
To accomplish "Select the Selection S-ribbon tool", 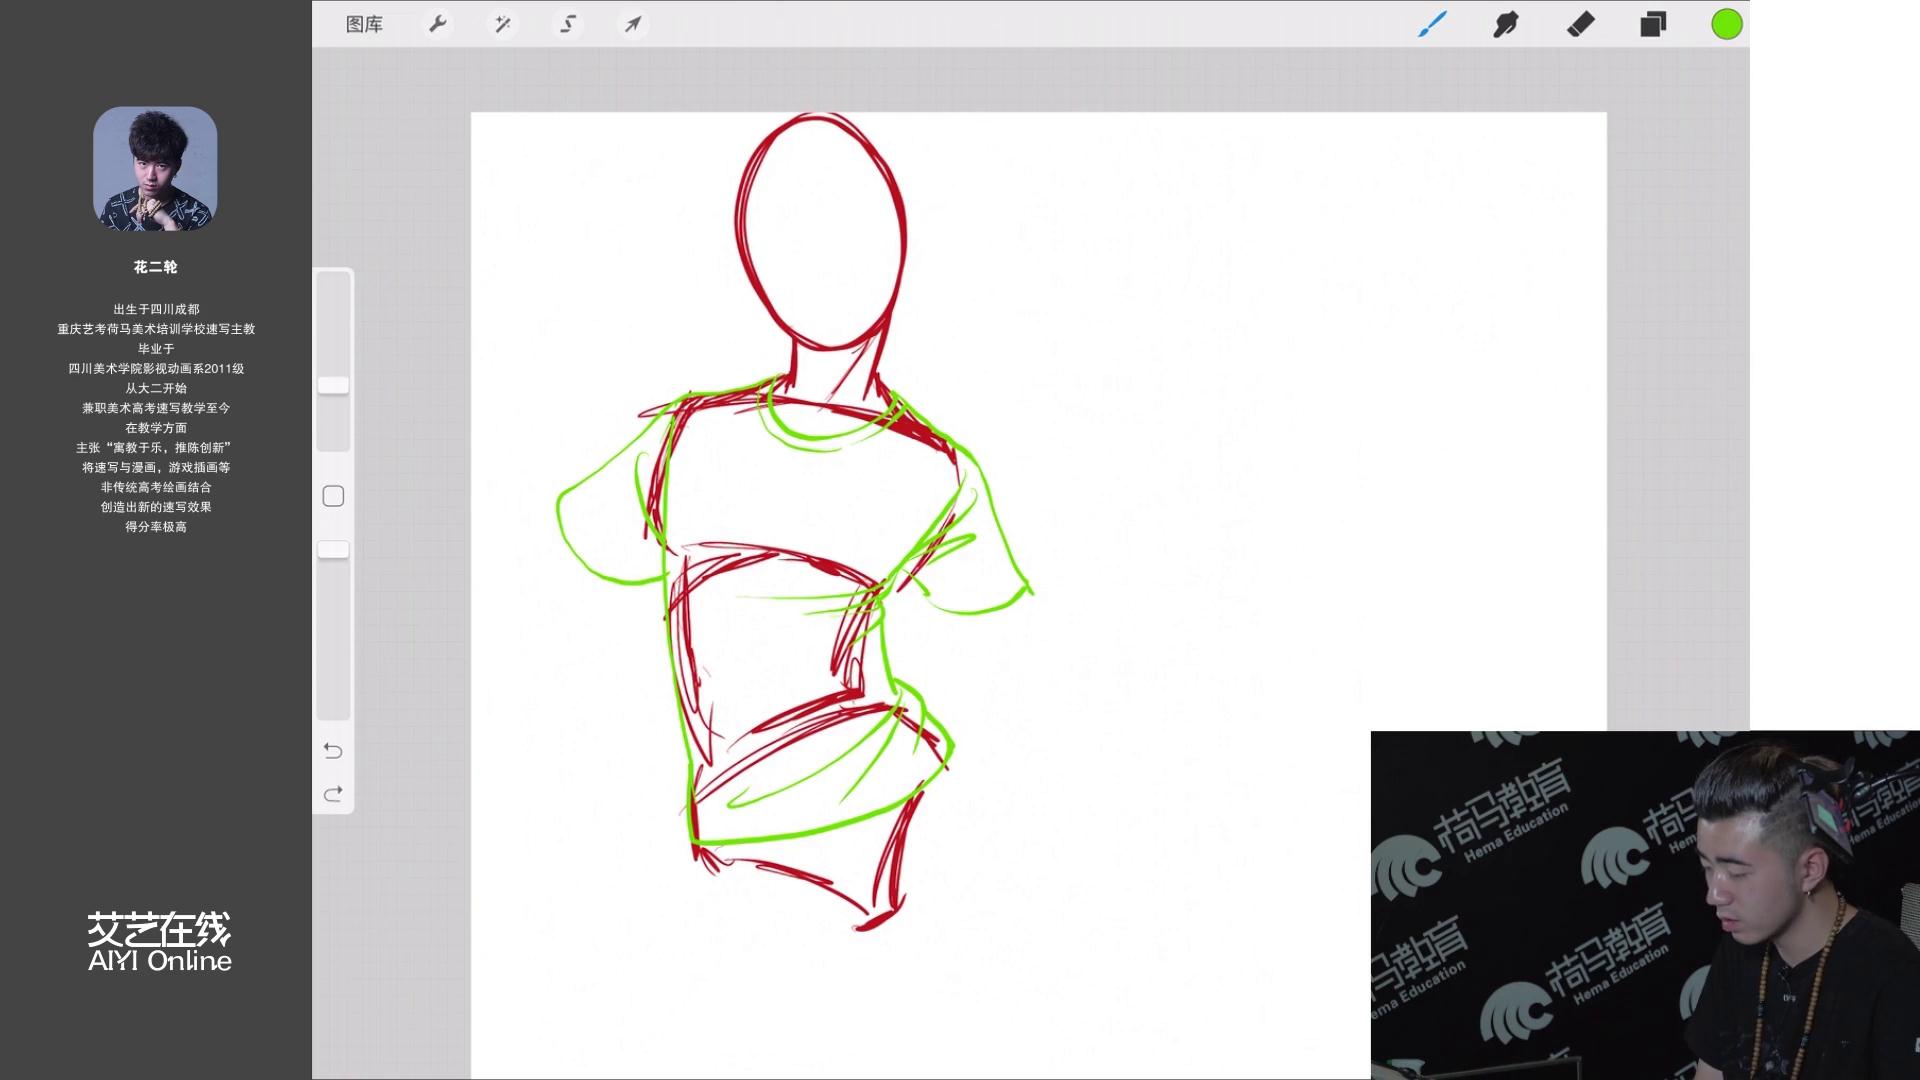I will coord(568,24).
